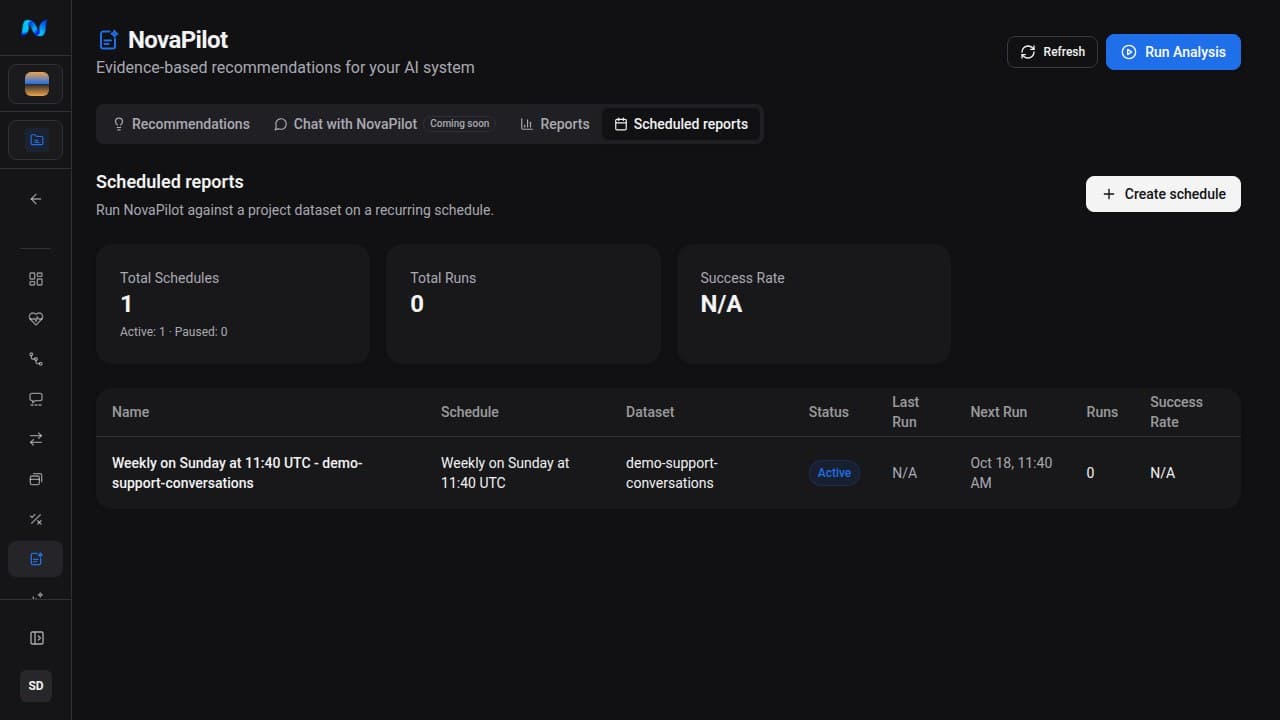Open the swap arrows icon in sidebar
The image size is (1280, 720).
pyautogui.click(x=36, y=439)
